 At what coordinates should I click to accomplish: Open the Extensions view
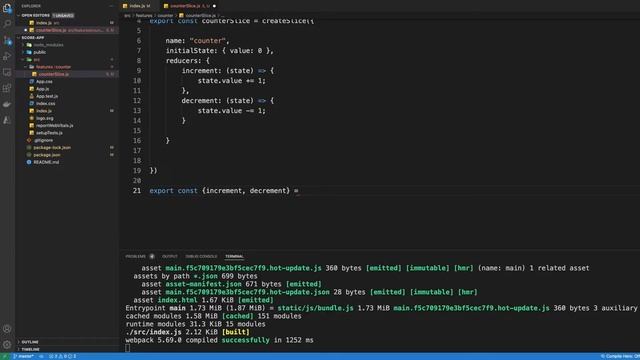coord(7,88)
